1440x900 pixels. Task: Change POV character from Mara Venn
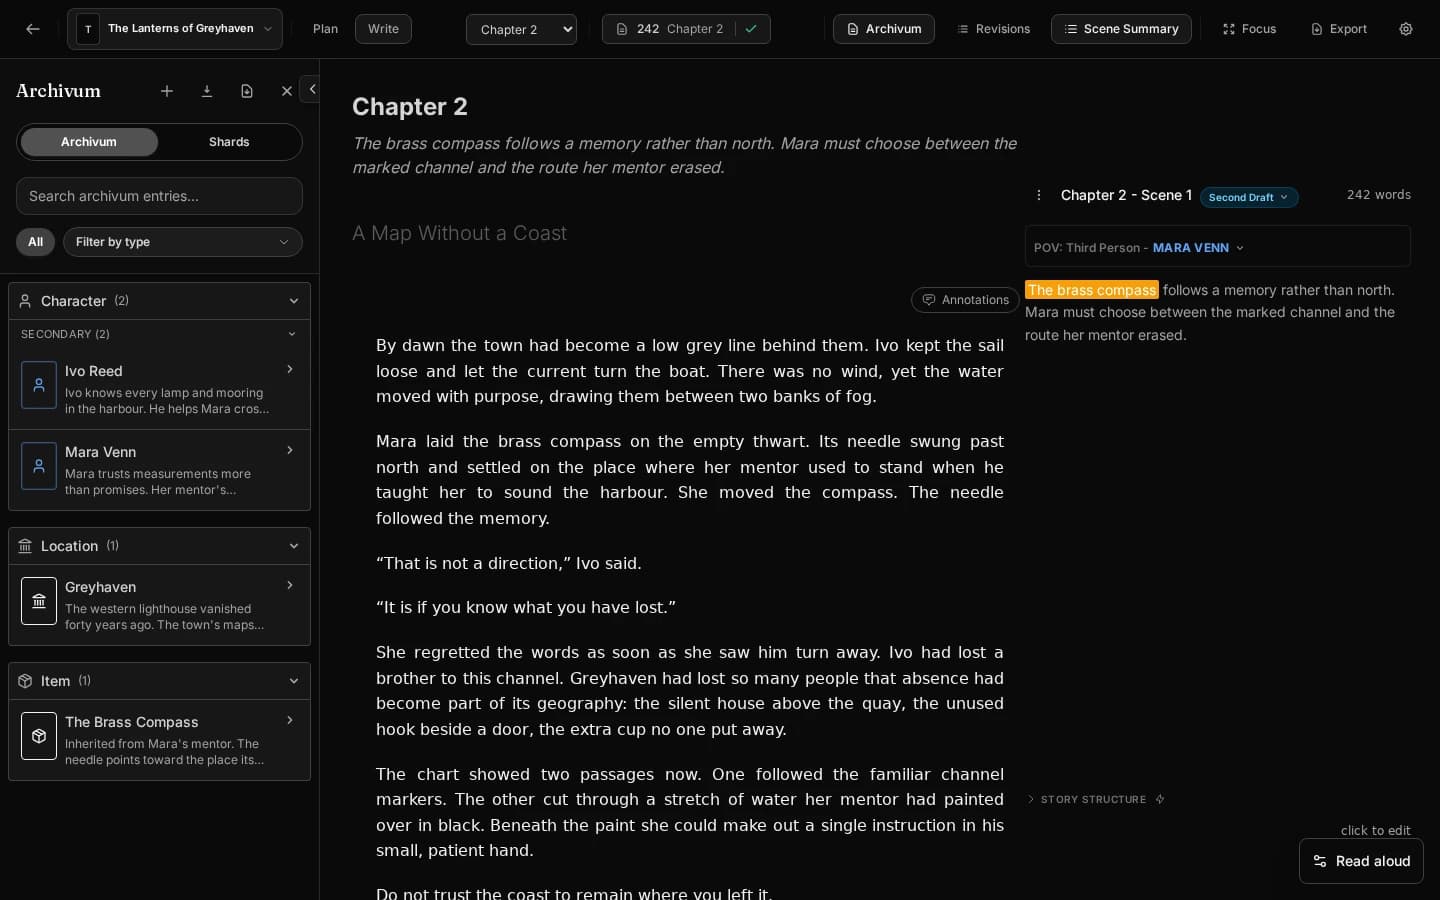click(x=1198, y=248)
